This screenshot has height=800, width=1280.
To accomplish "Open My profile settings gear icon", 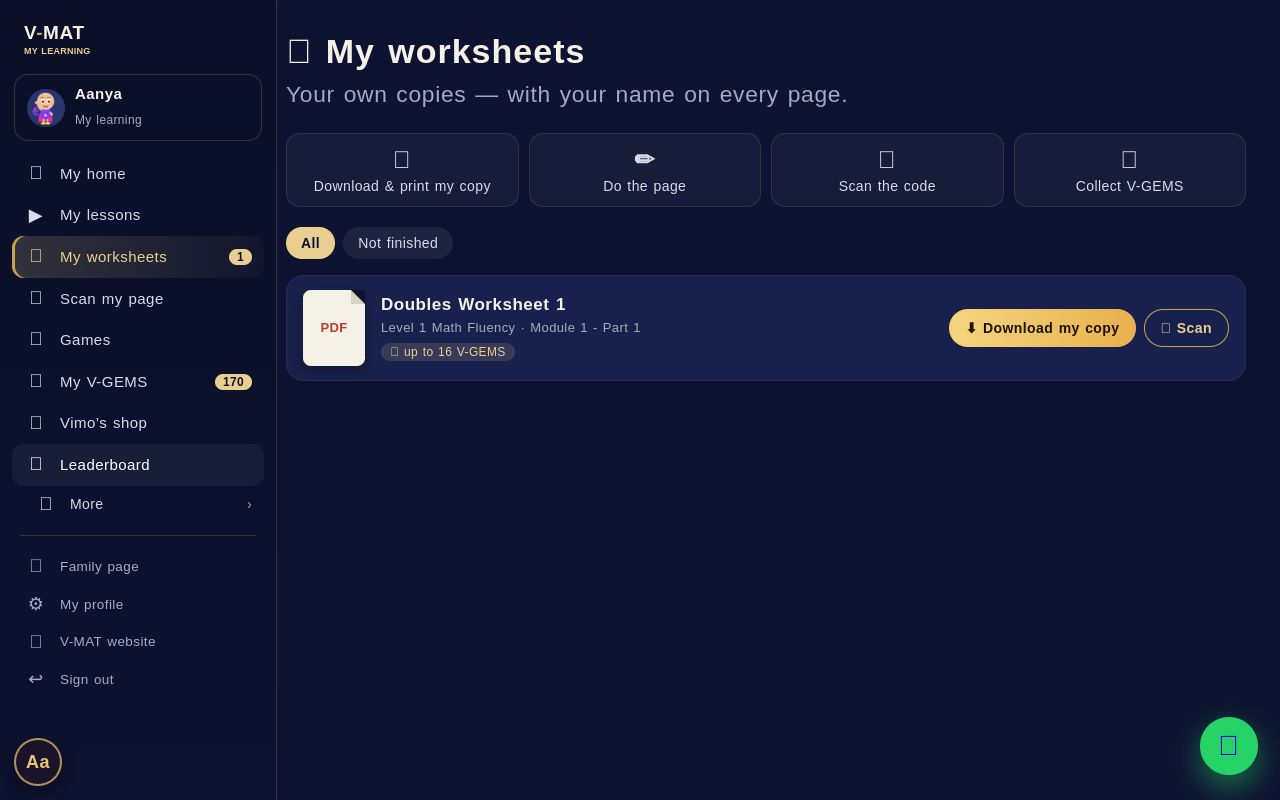I will click(36, 604).
